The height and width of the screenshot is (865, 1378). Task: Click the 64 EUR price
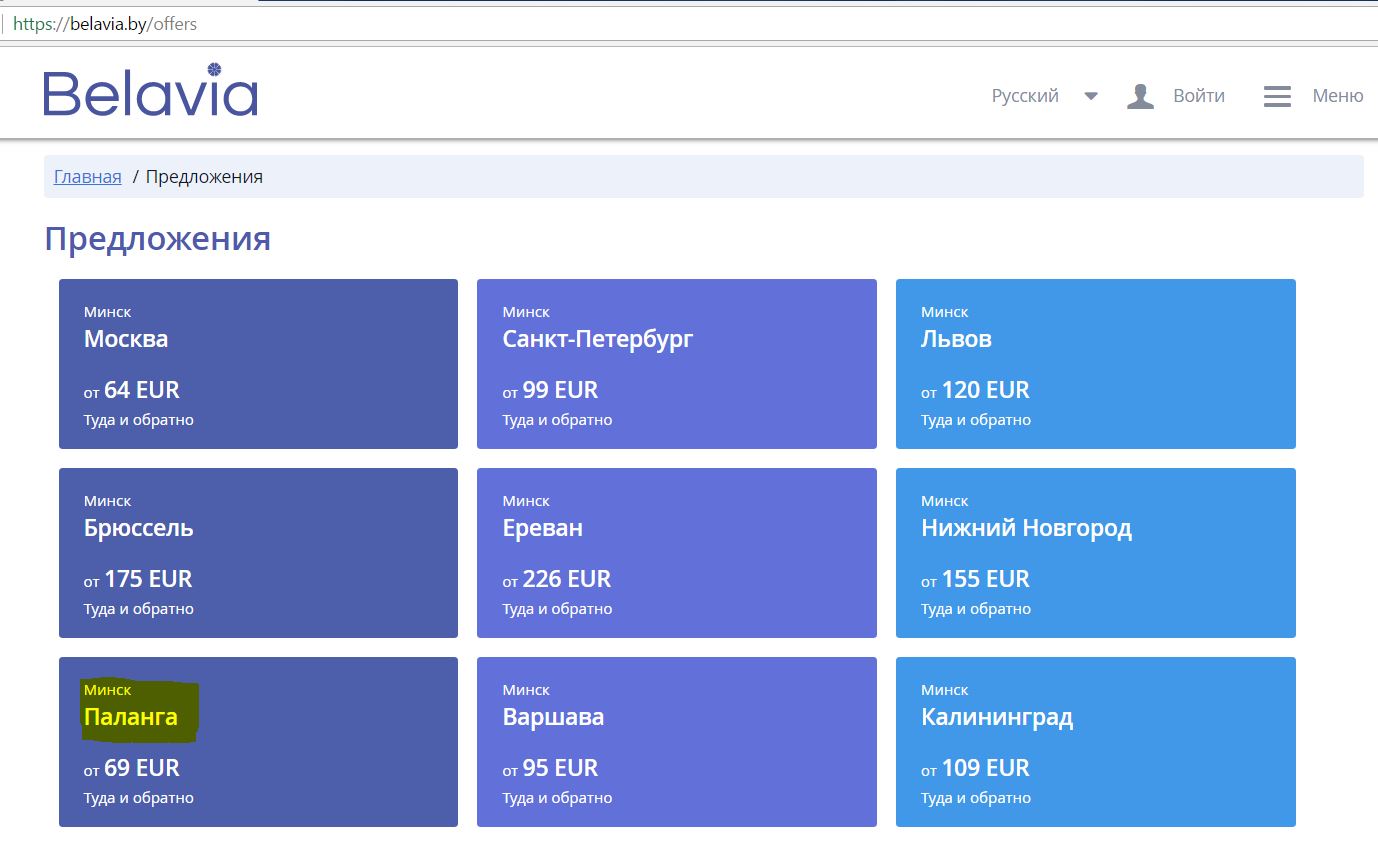(142, 390)
